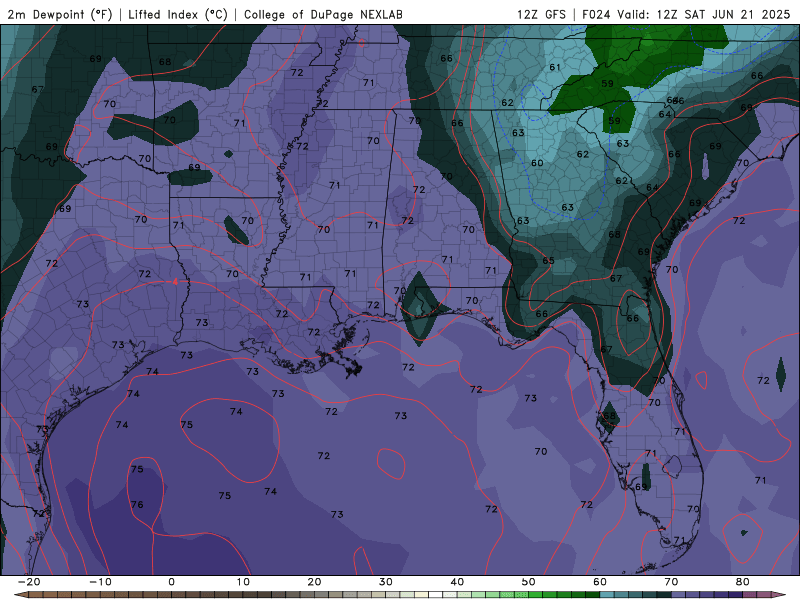Viewport: 800px width, 600px height.
Task: Click the 65 dewpoint value on the map
Action: (548, 260)
